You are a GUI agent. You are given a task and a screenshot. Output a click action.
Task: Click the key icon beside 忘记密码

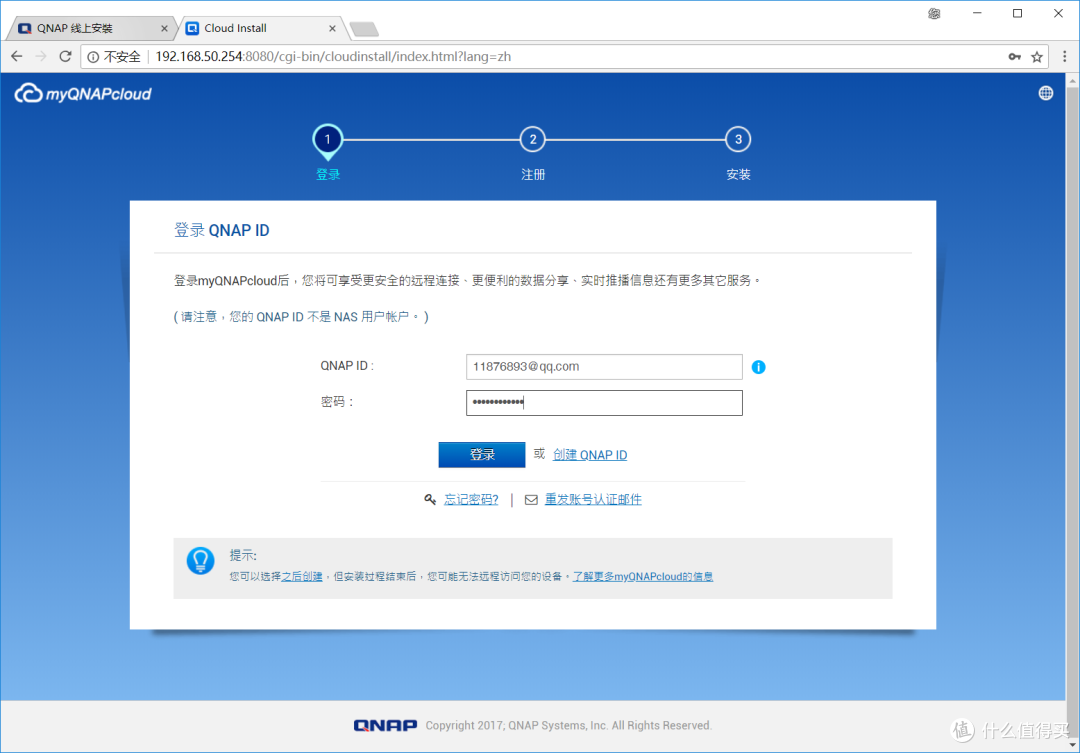pyautogui.click(x=430, y=499)
